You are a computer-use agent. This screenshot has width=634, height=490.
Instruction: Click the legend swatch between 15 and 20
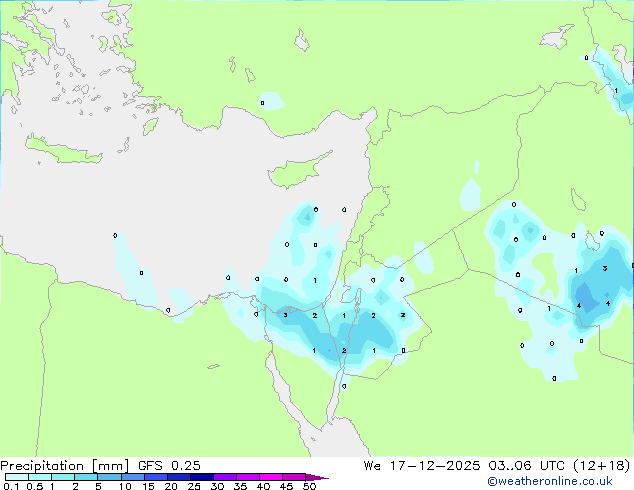click(x=156, y=477)
